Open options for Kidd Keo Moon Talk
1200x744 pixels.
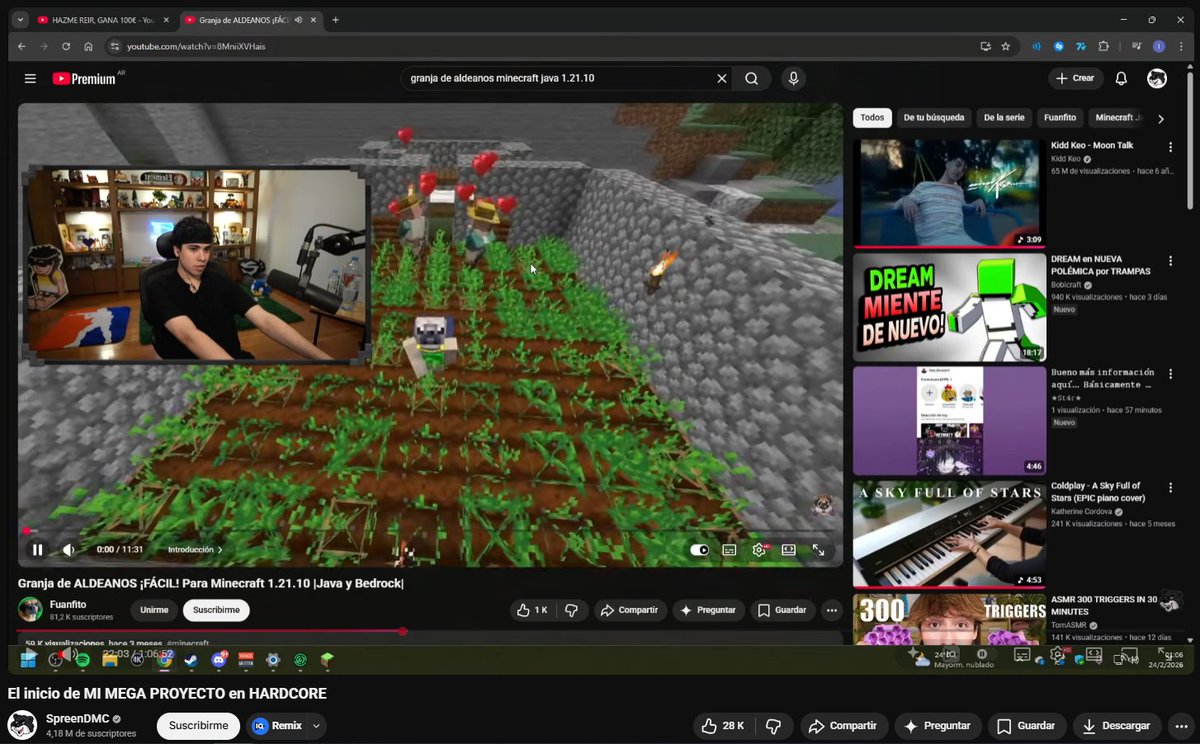pyautogui.click(x=1171, y=147)
